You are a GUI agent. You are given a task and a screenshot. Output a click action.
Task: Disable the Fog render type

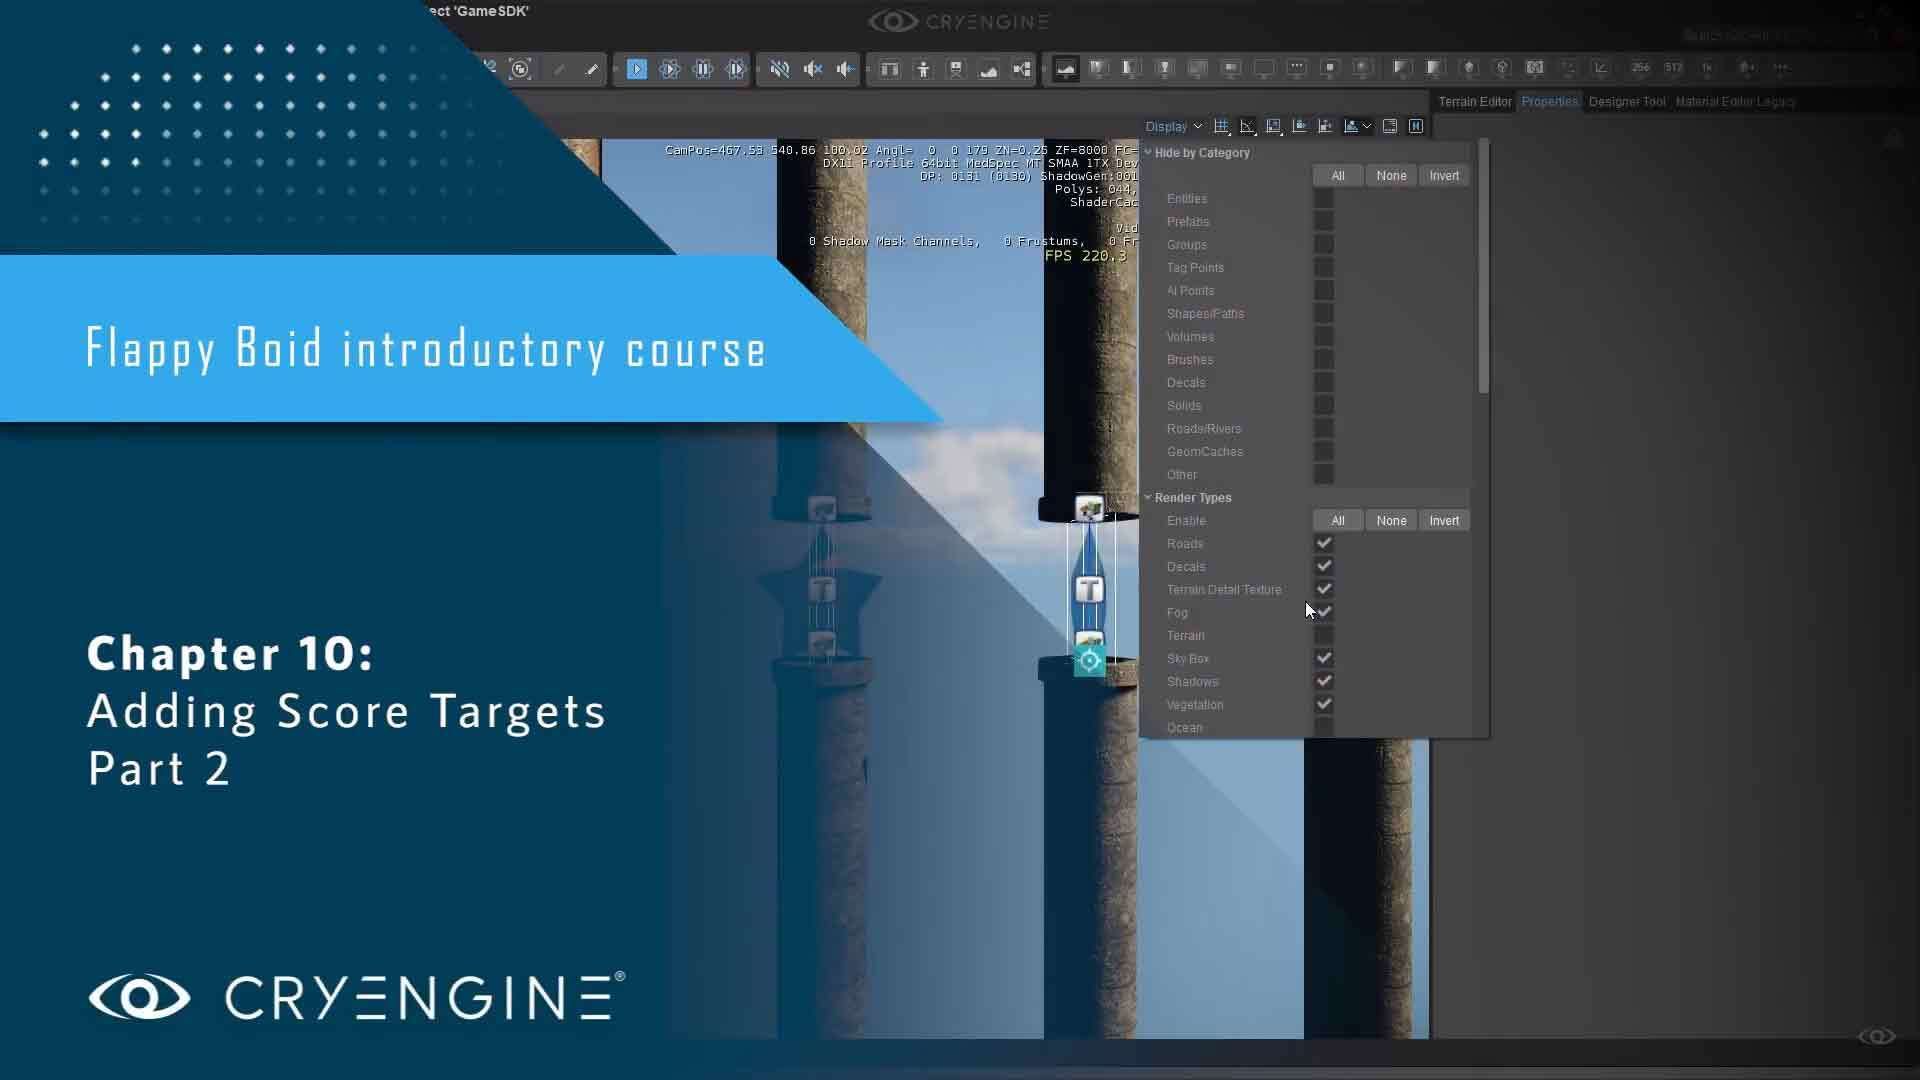tap(1324, 612)
